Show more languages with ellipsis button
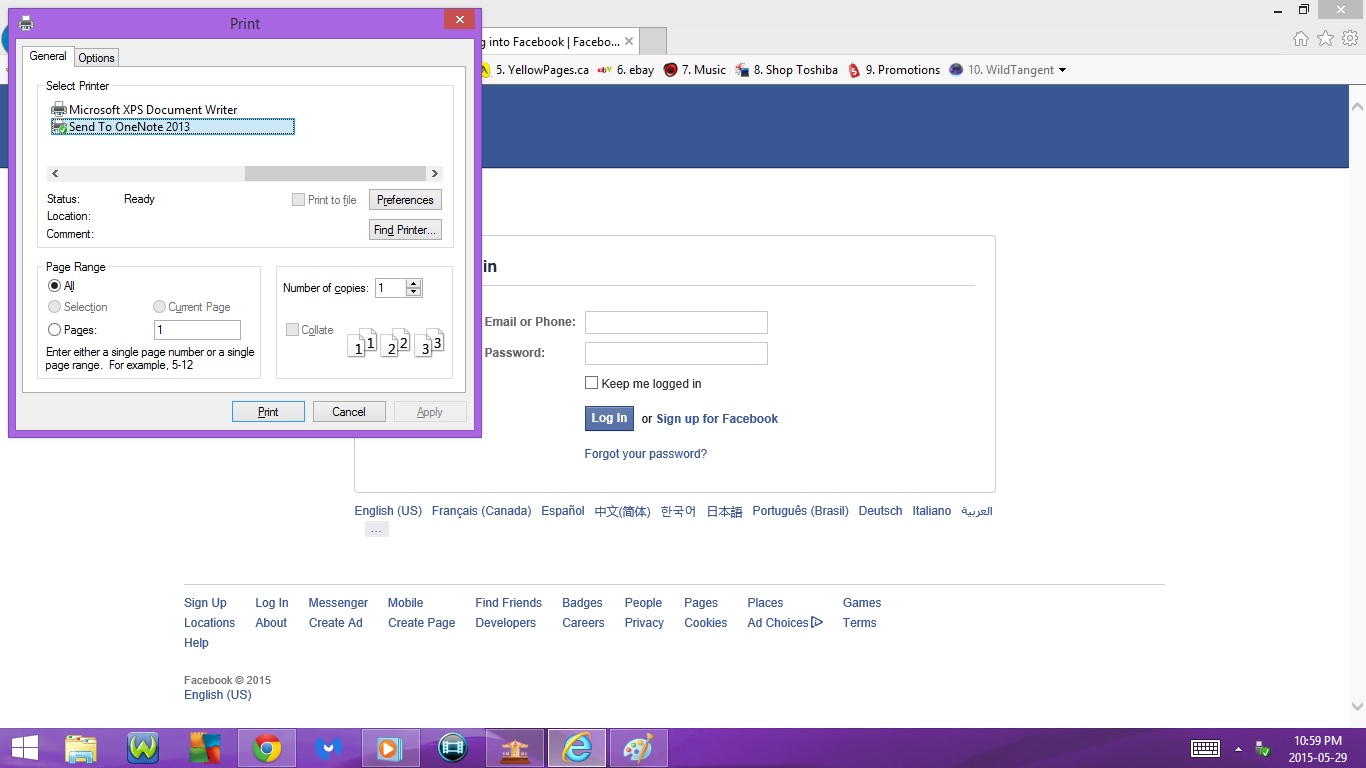 377,530
